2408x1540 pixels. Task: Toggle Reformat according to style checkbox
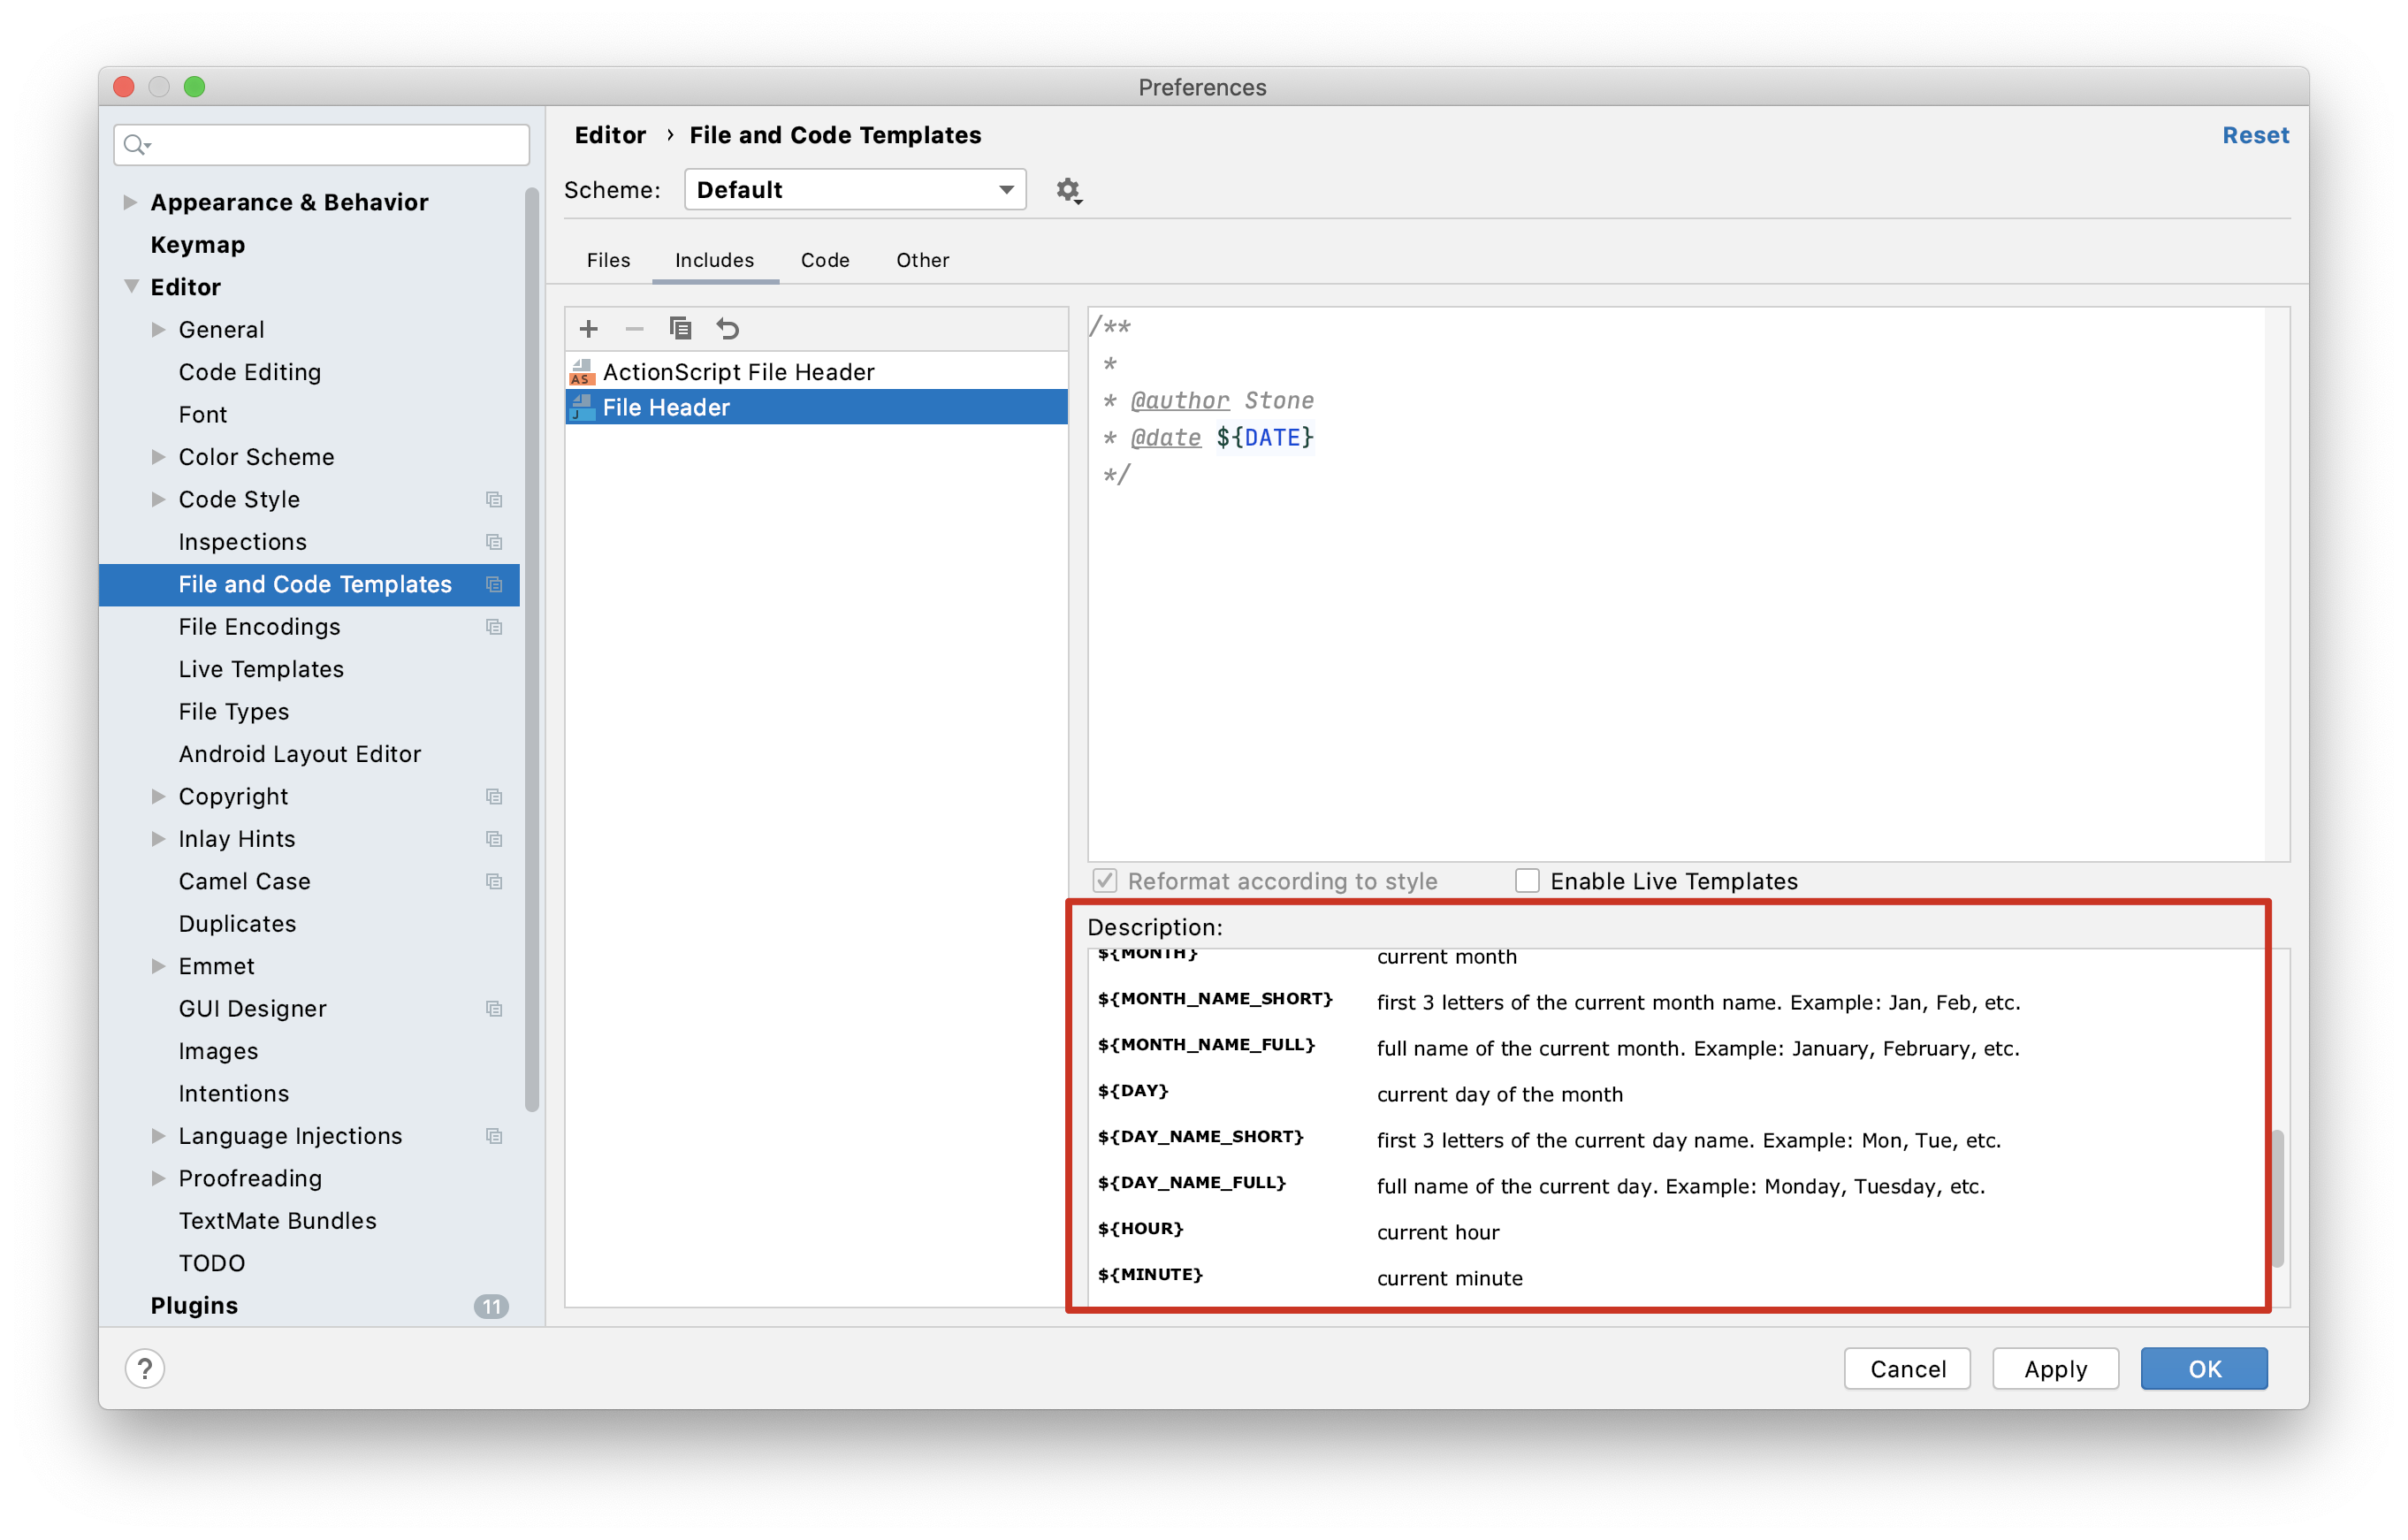(1101, 880)
